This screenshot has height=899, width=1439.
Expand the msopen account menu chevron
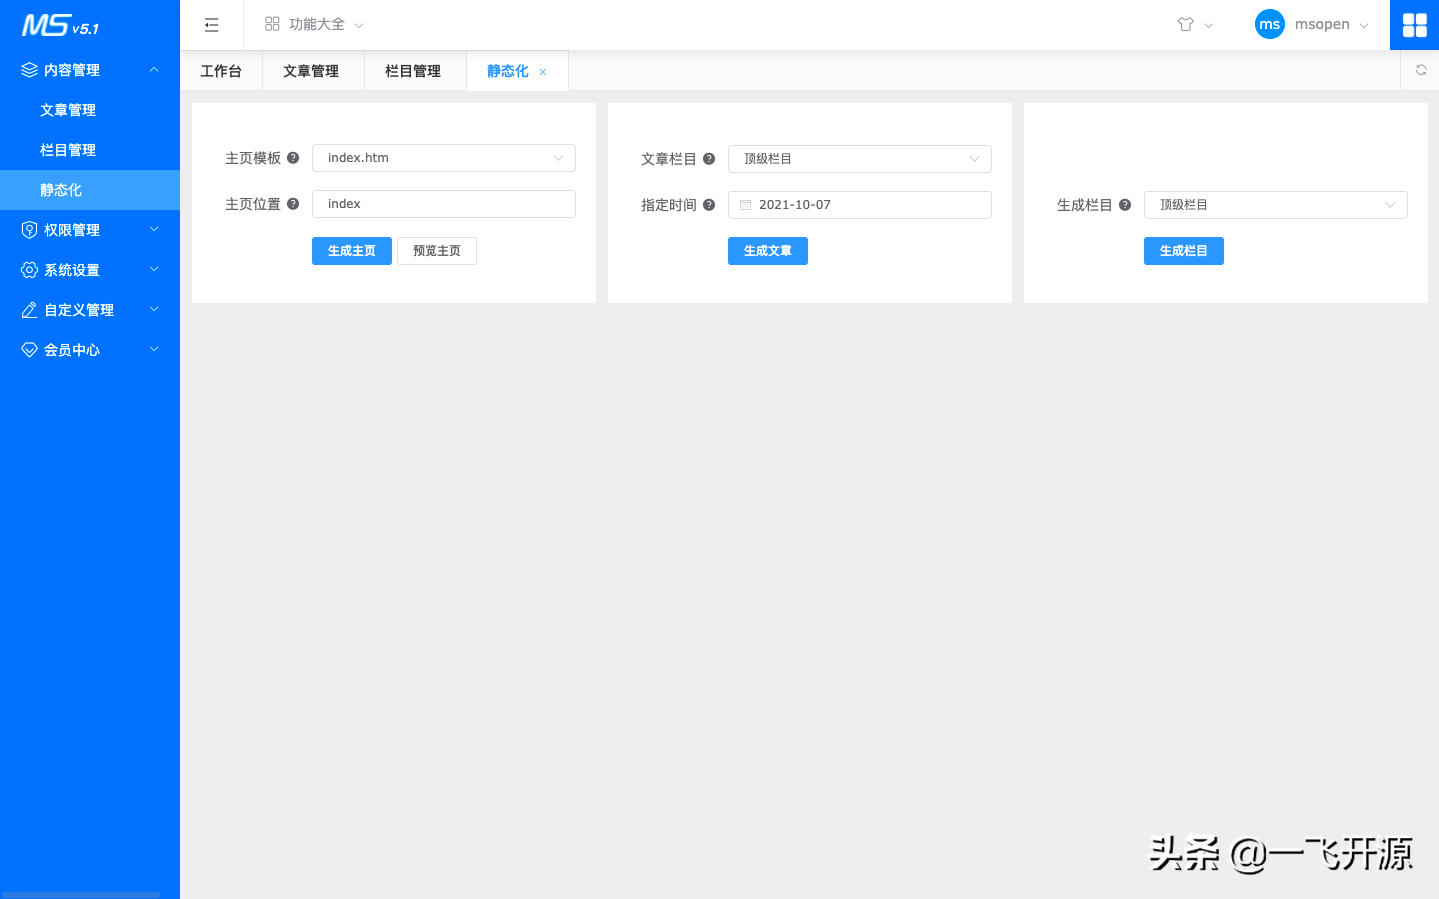[x=1363, y=24]
